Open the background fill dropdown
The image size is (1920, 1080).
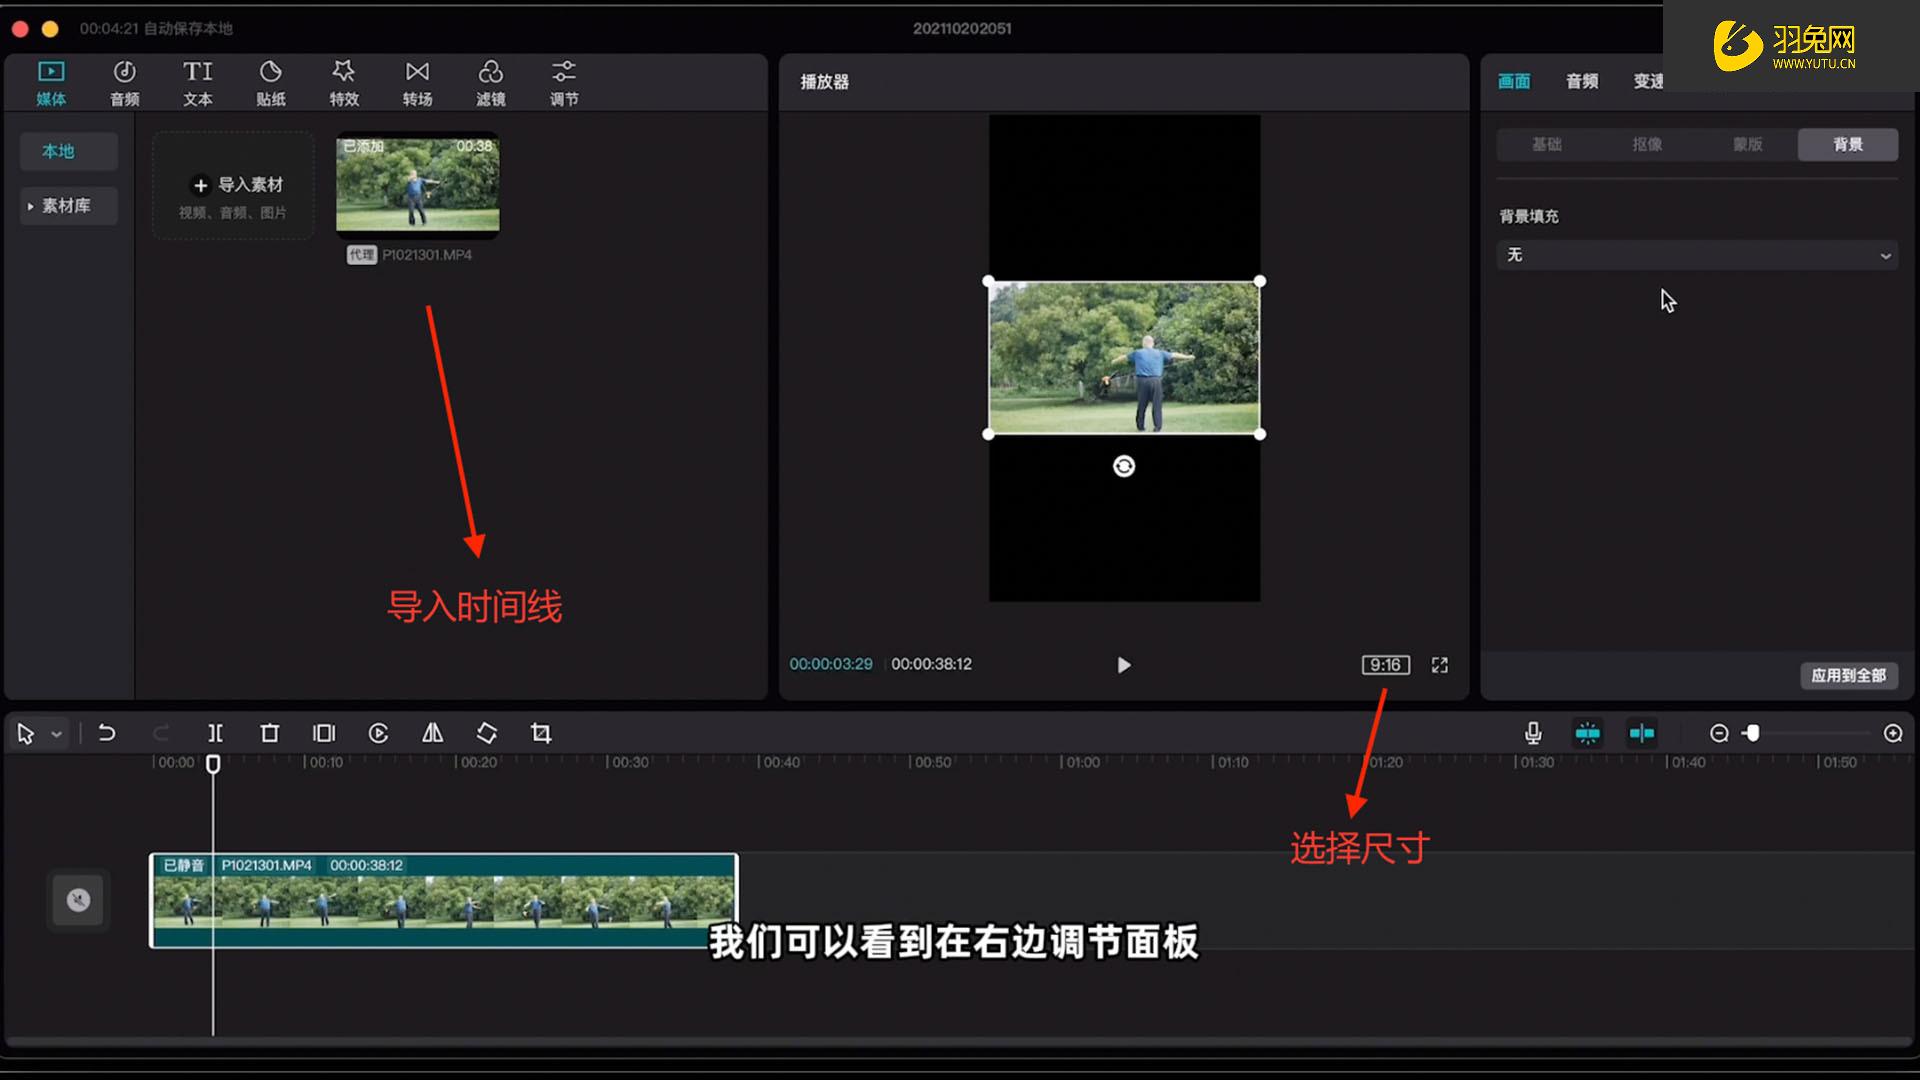(1697, 256)
